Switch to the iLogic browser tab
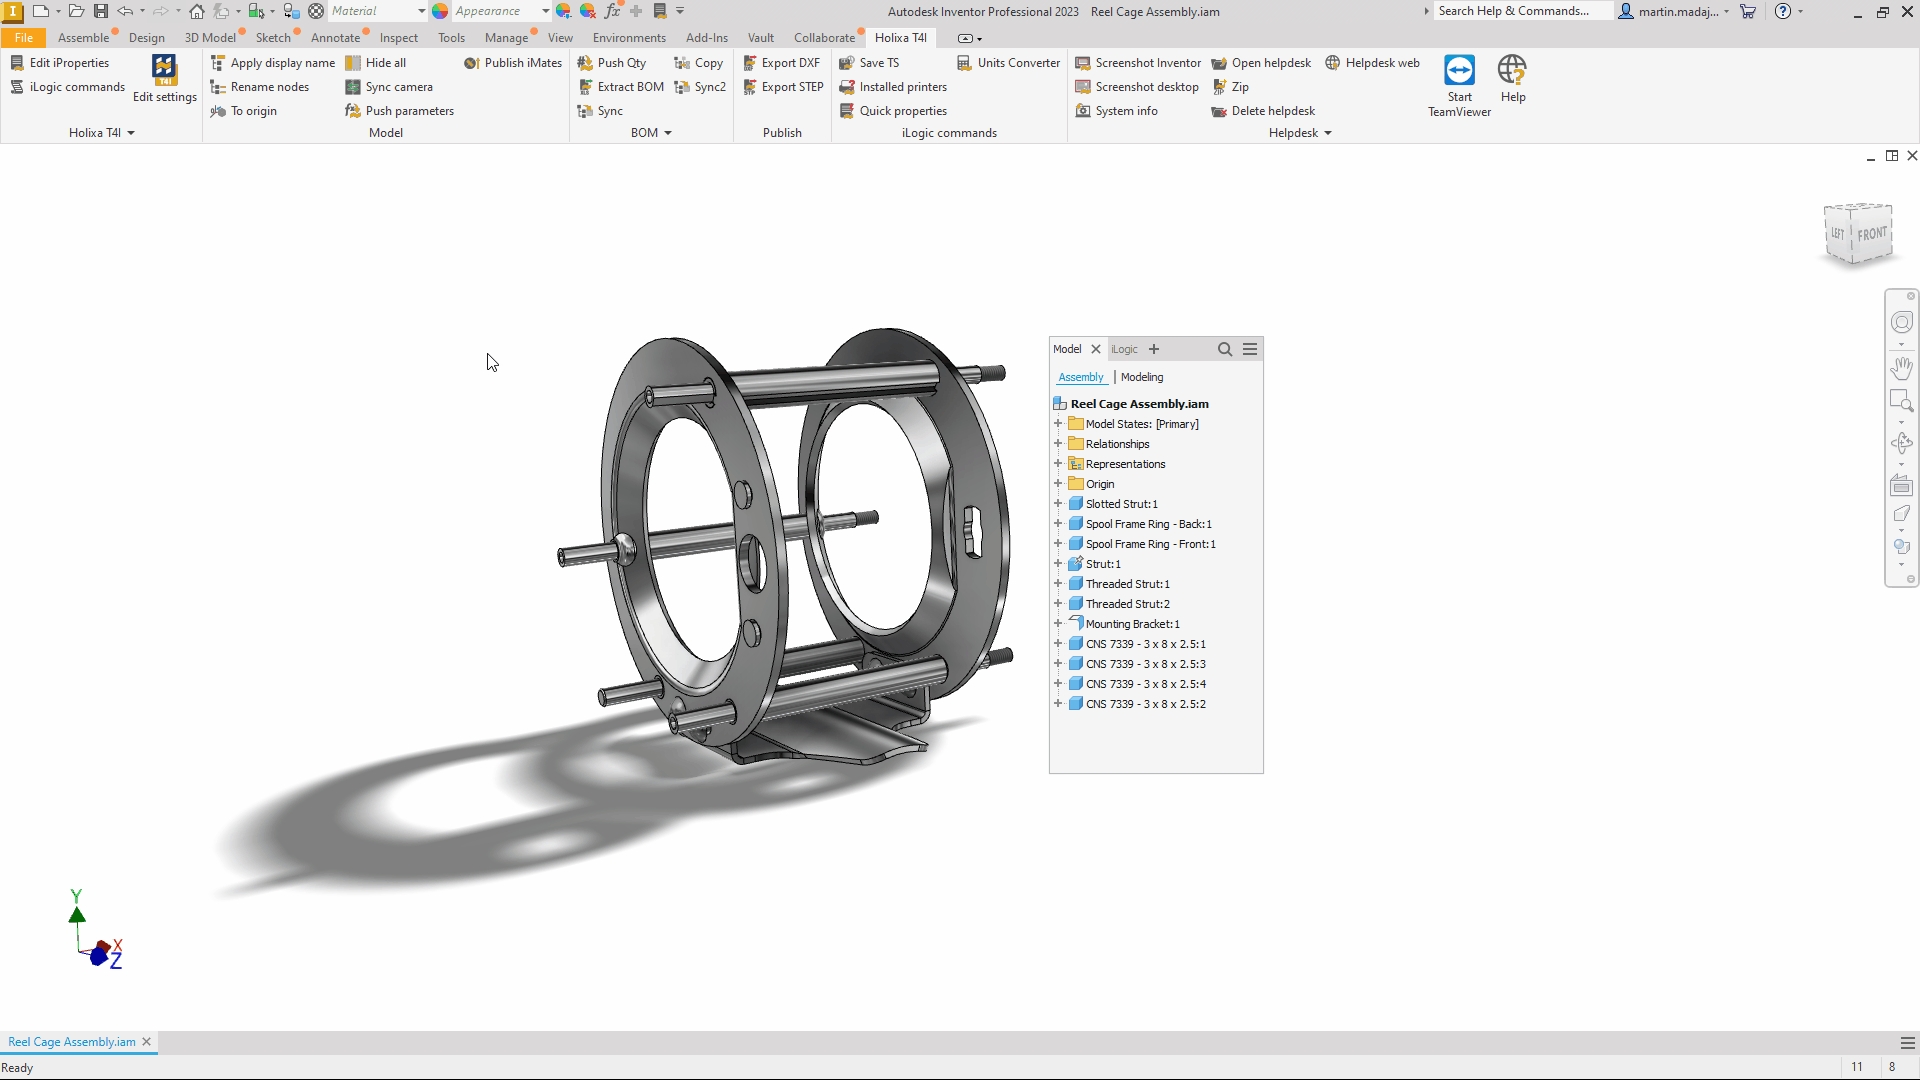This screenshot has height=1080, width=1920. (1125, 349)
